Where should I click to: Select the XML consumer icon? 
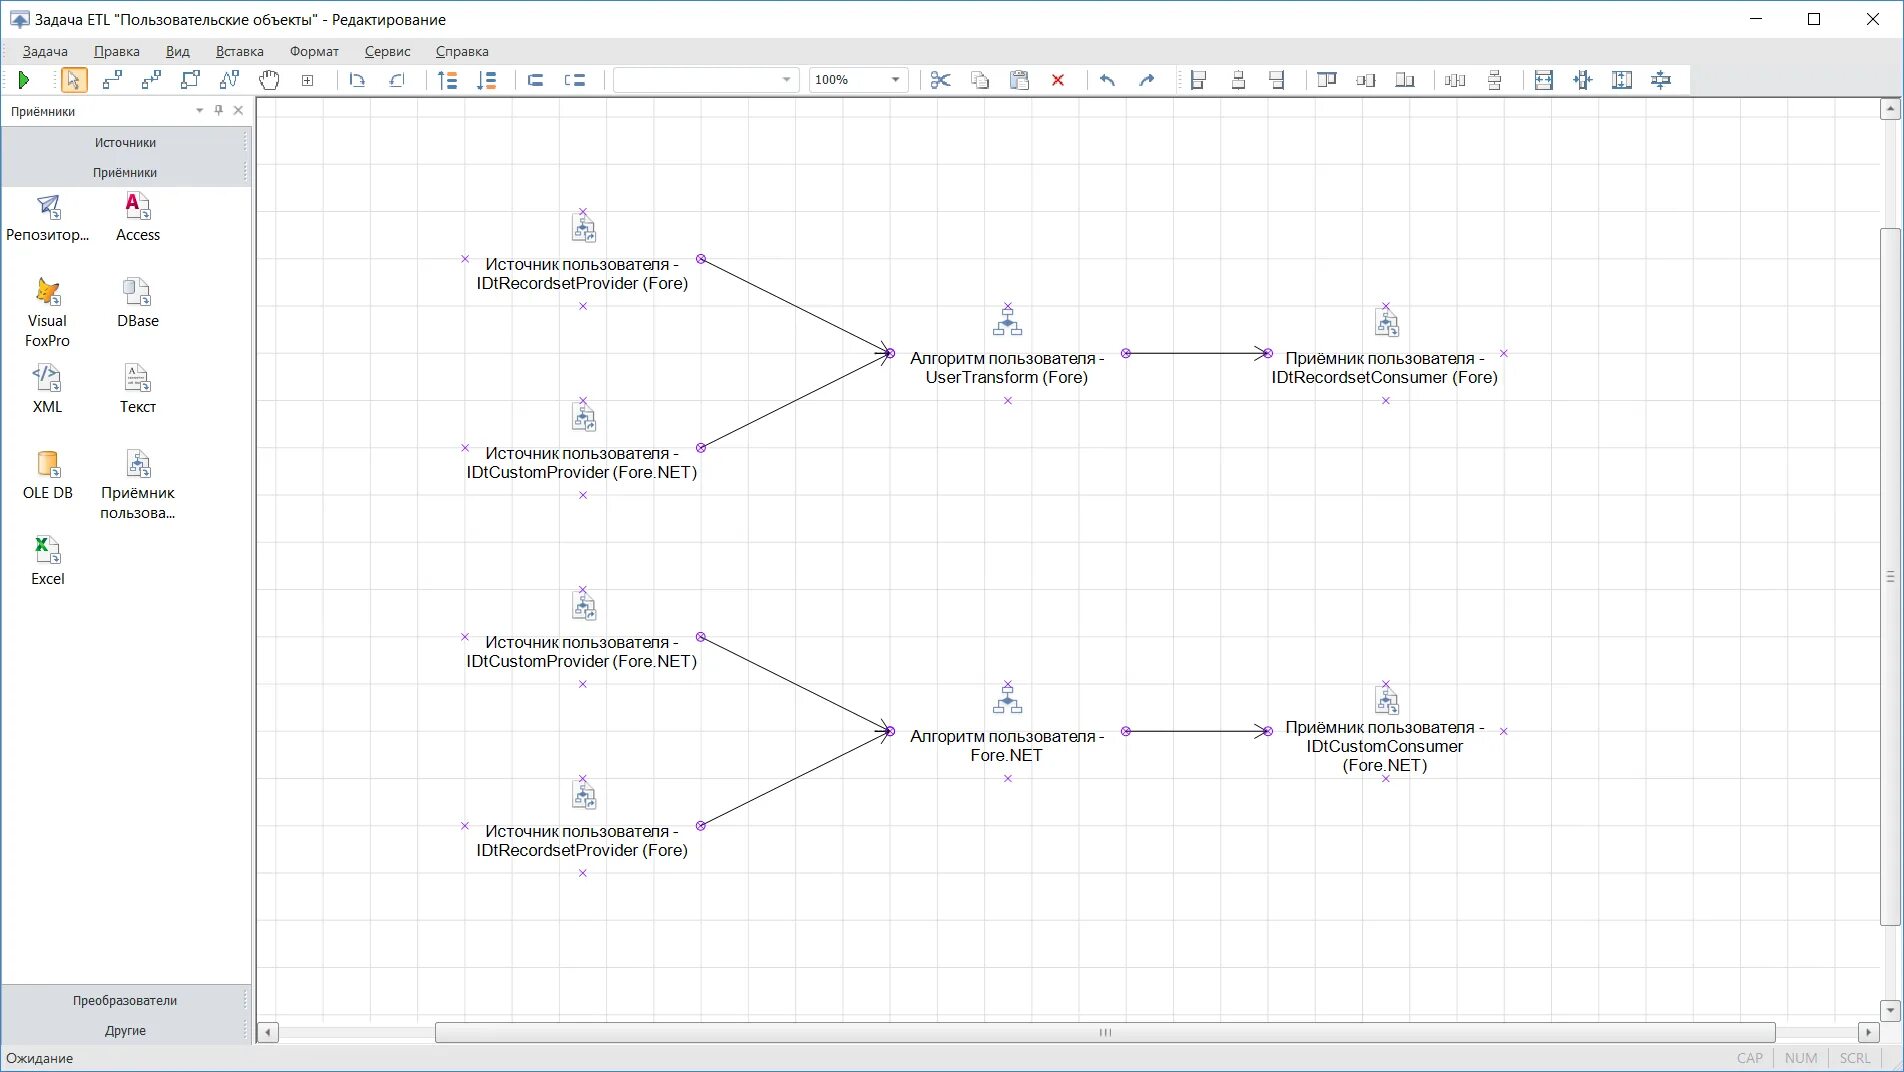point(48,390)
